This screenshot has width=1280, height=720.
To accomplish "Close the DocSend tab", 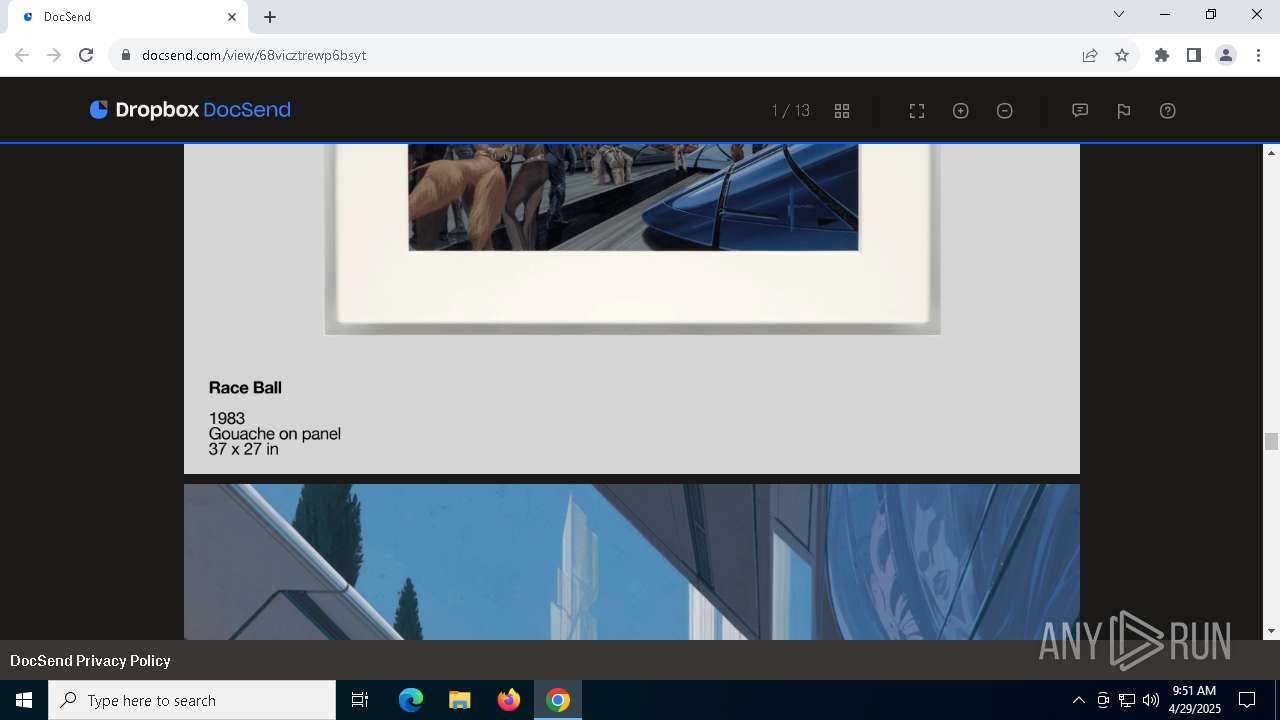I will 232,17.
